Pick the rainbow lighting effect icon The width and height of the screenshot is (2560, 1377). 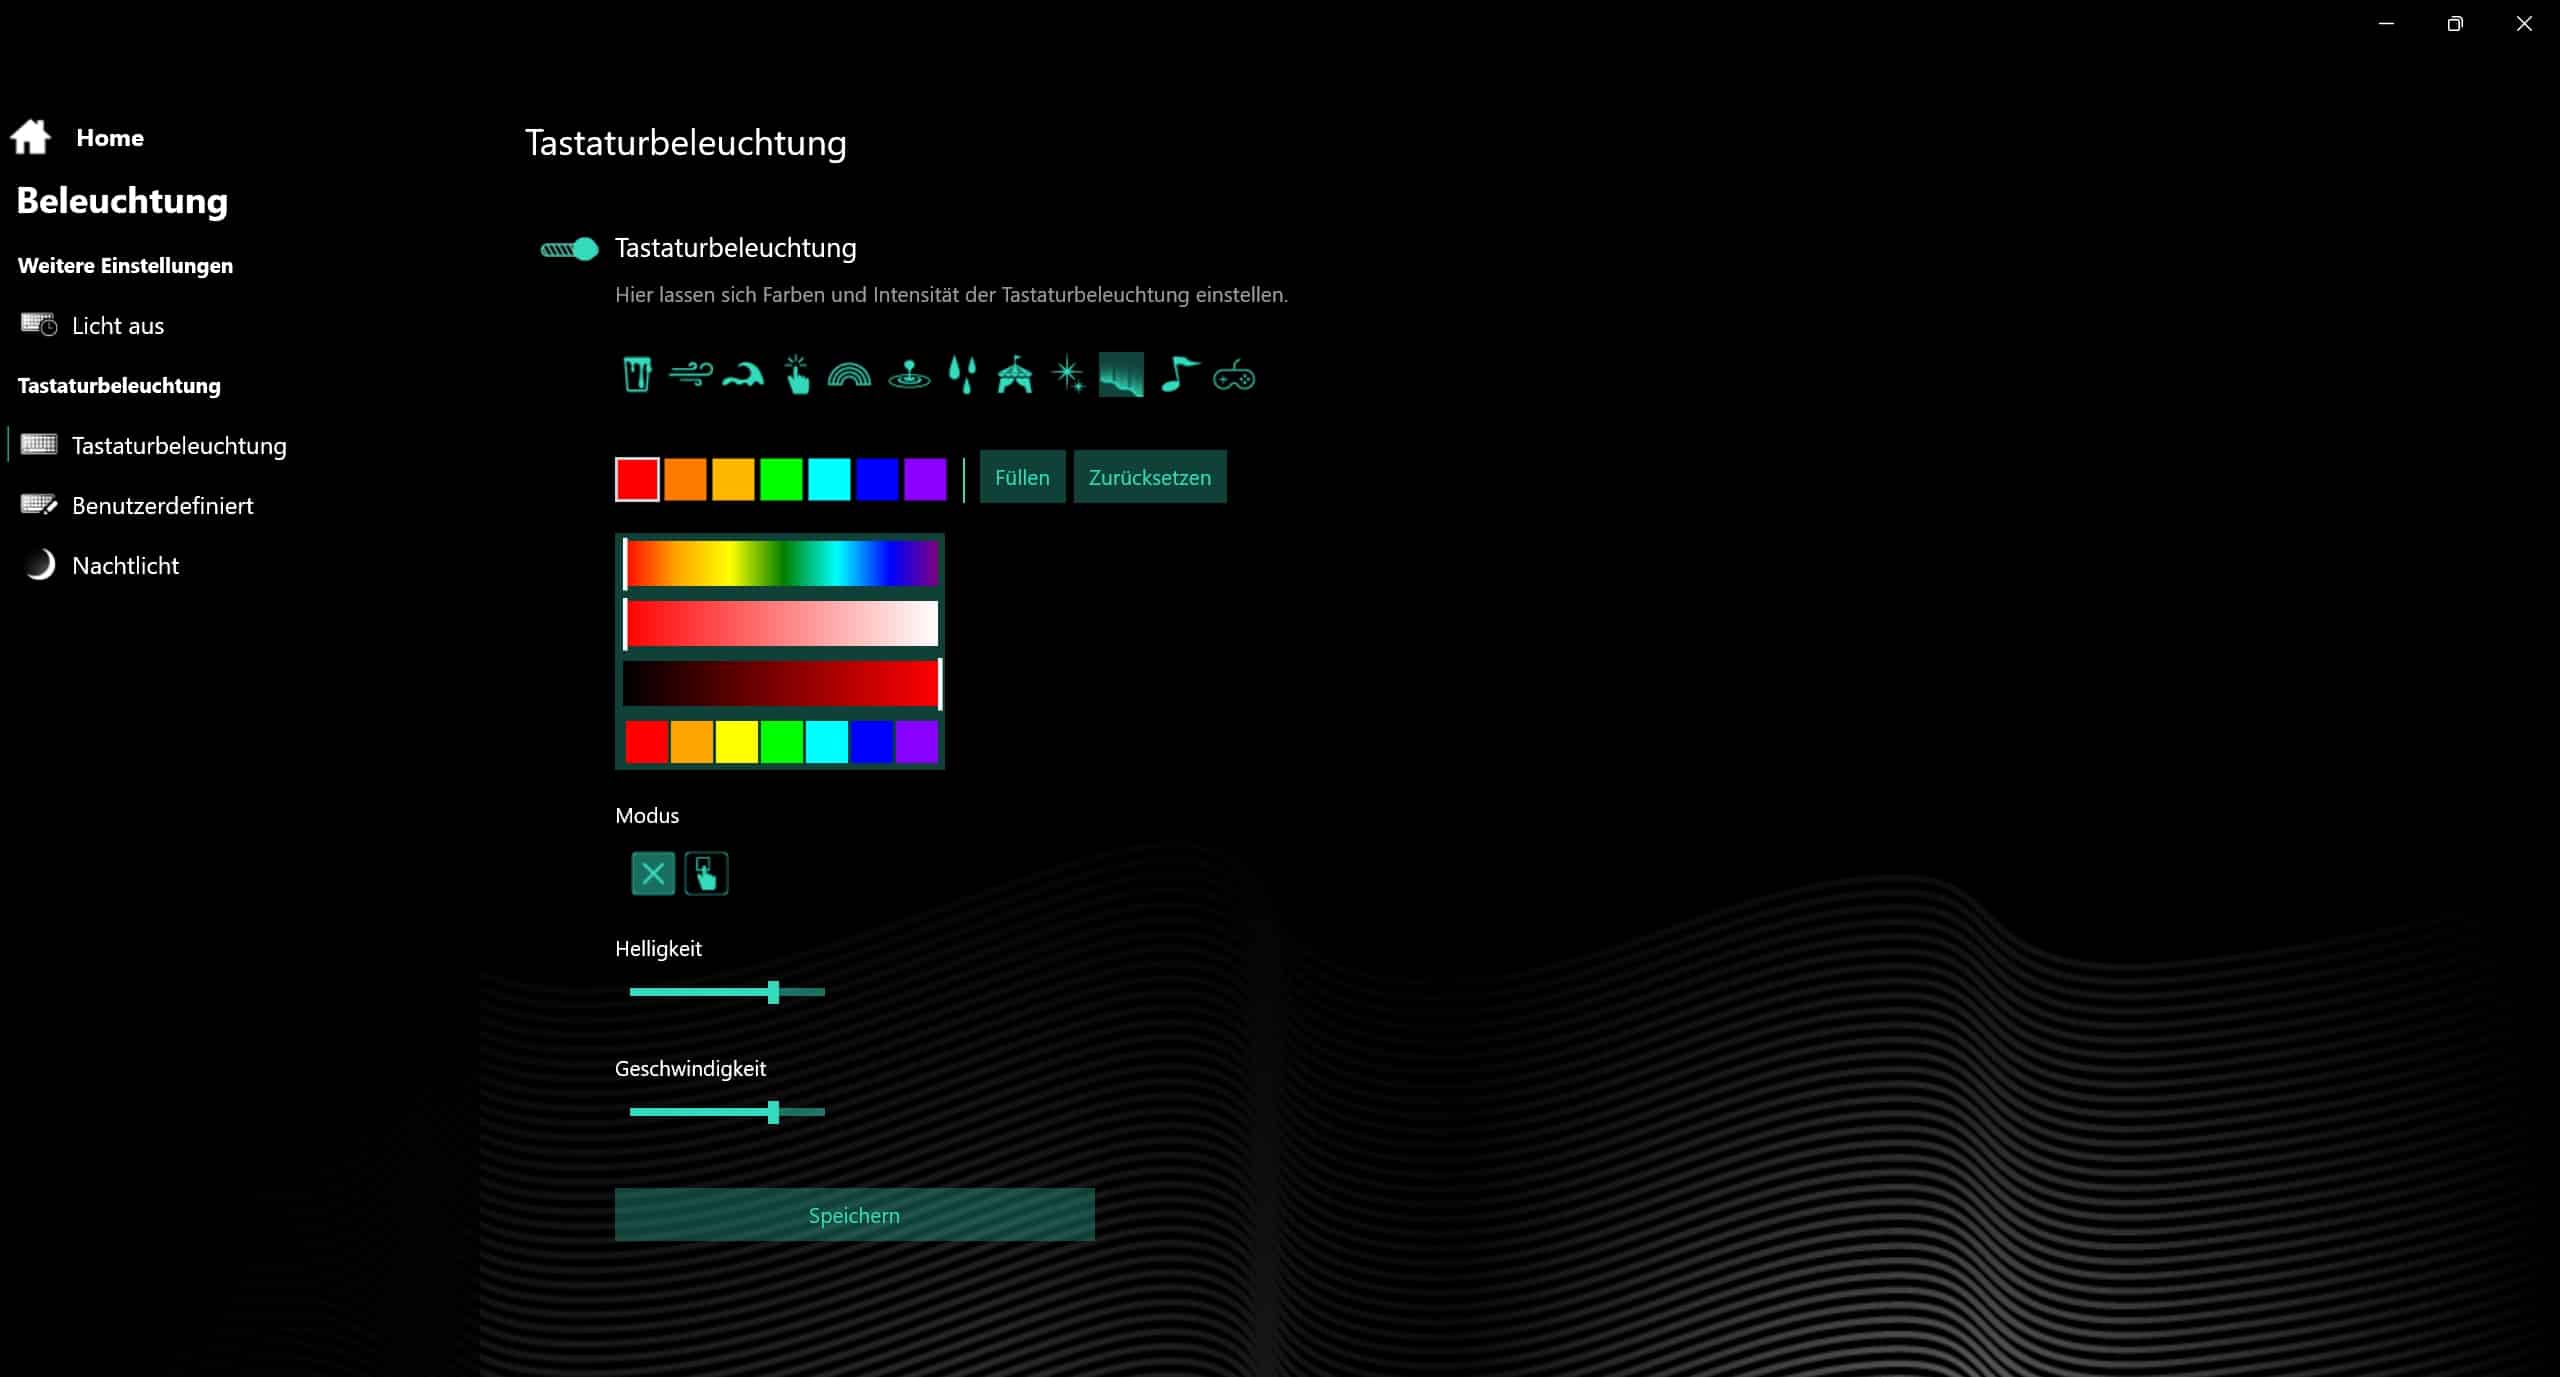pos(849,375)
